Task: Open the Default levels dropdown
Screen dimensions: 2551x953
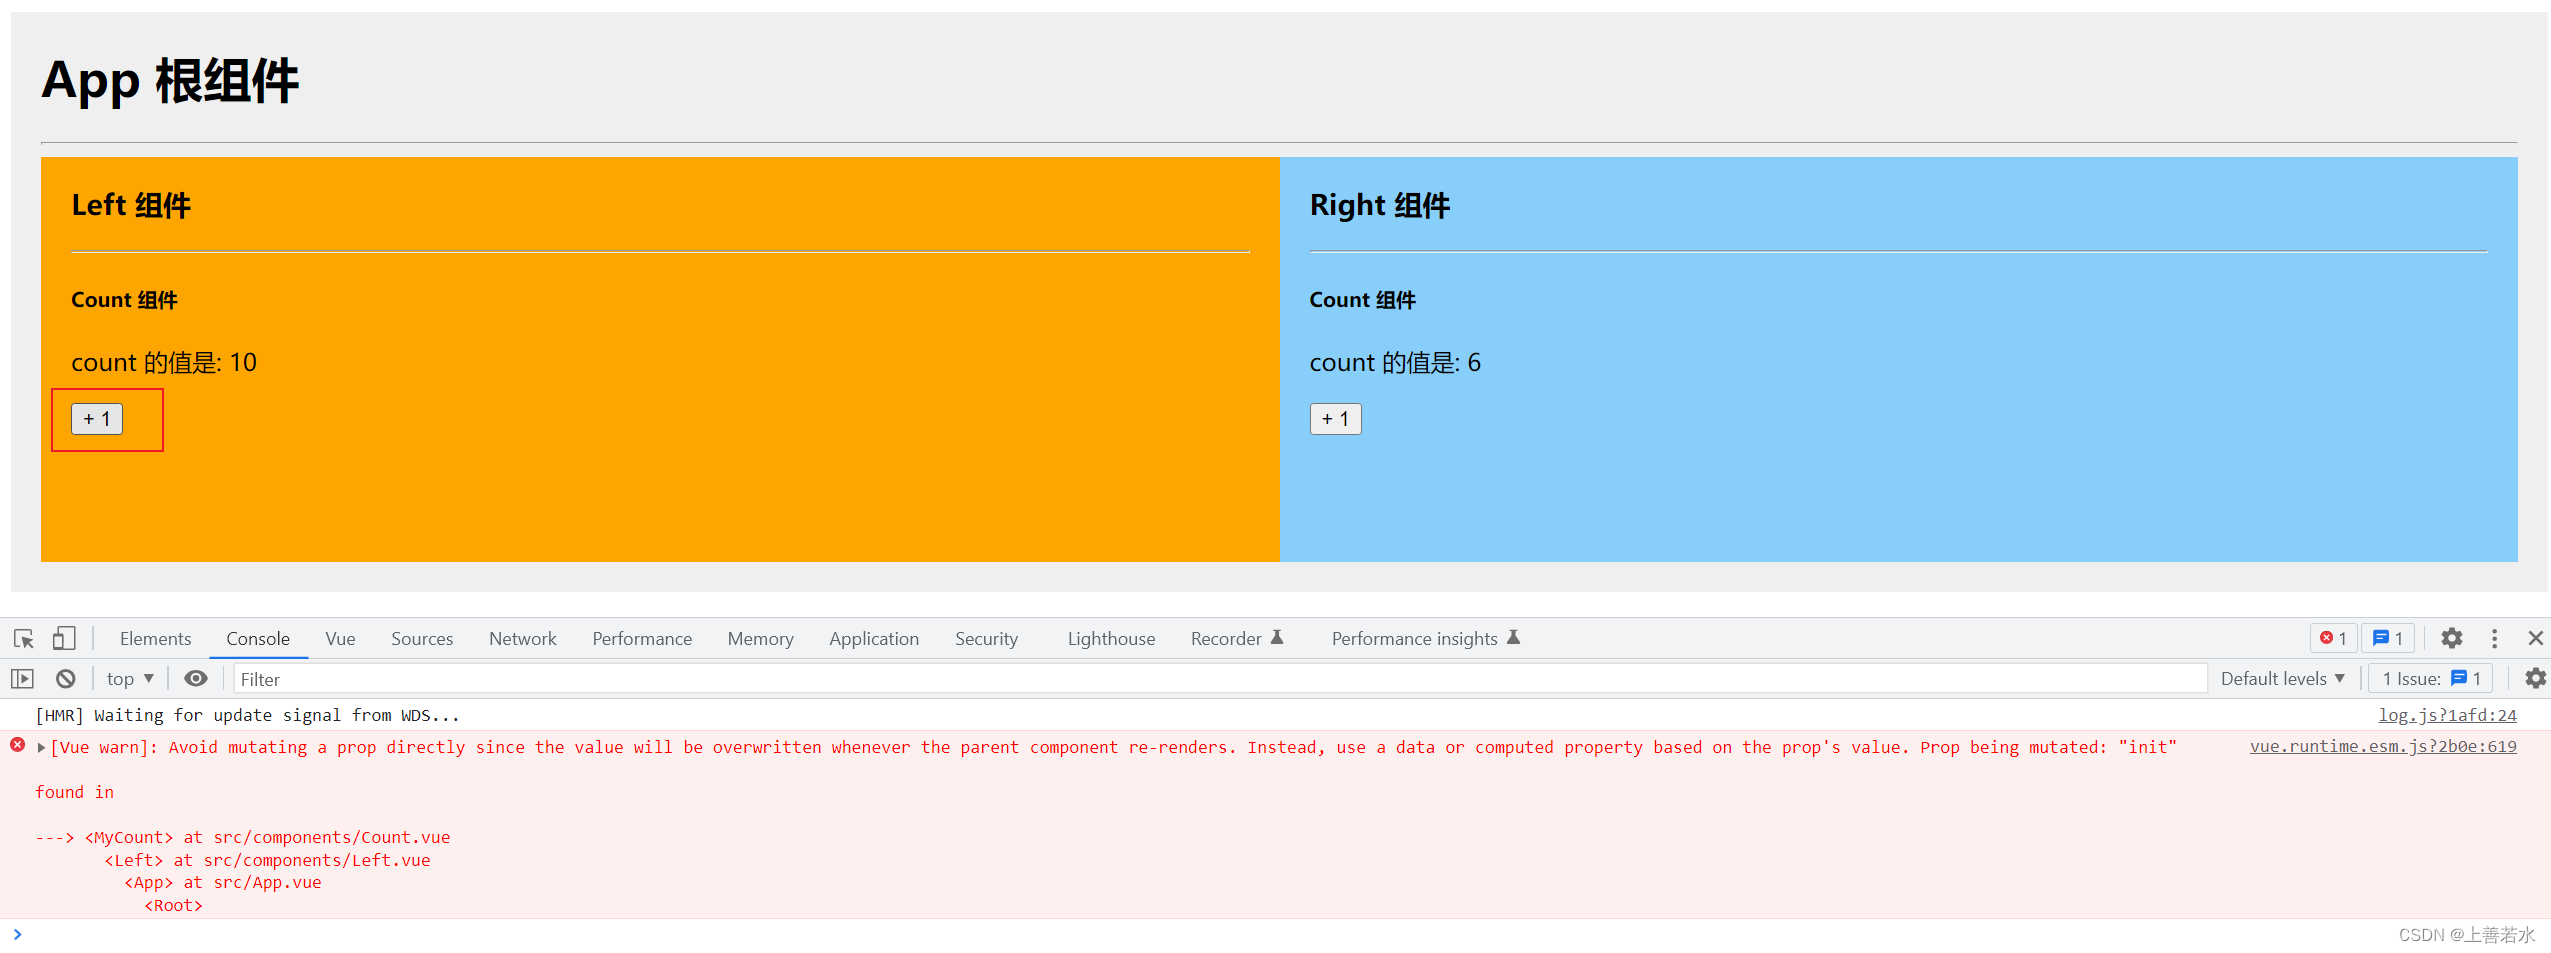Action: [x=2282, y=679]
